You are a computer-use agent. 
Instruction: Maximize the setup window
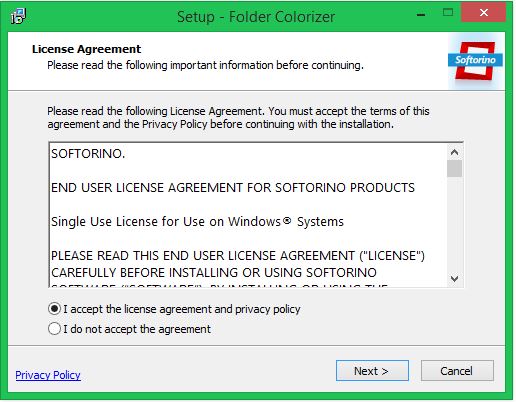[x=448, y=13]
